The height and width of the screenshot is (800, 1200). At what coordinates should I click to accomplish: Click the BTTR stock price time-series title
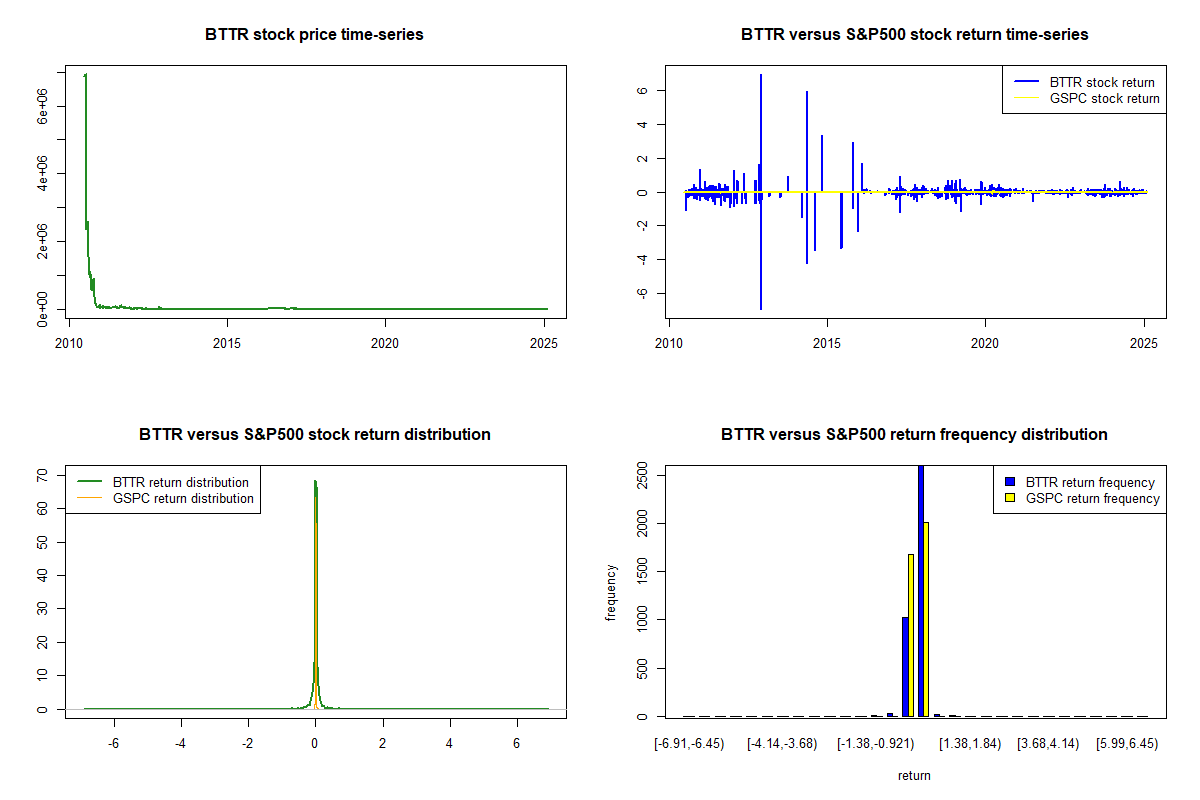pyautogui.click(x=314, y=34)
